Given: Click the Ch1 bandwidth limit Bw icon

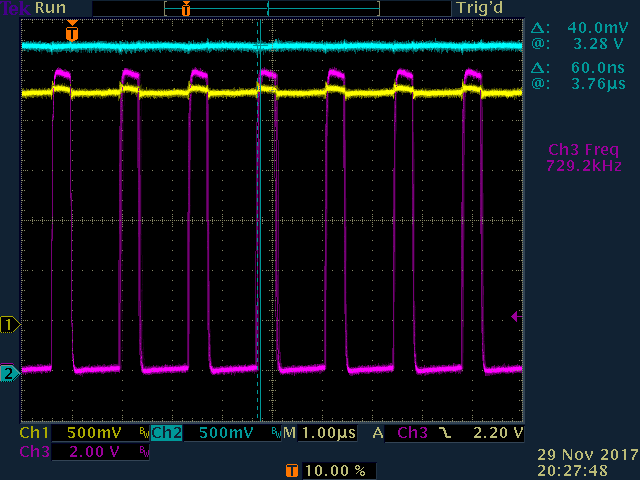Looking at the screenshot, I should click(144, 433).
